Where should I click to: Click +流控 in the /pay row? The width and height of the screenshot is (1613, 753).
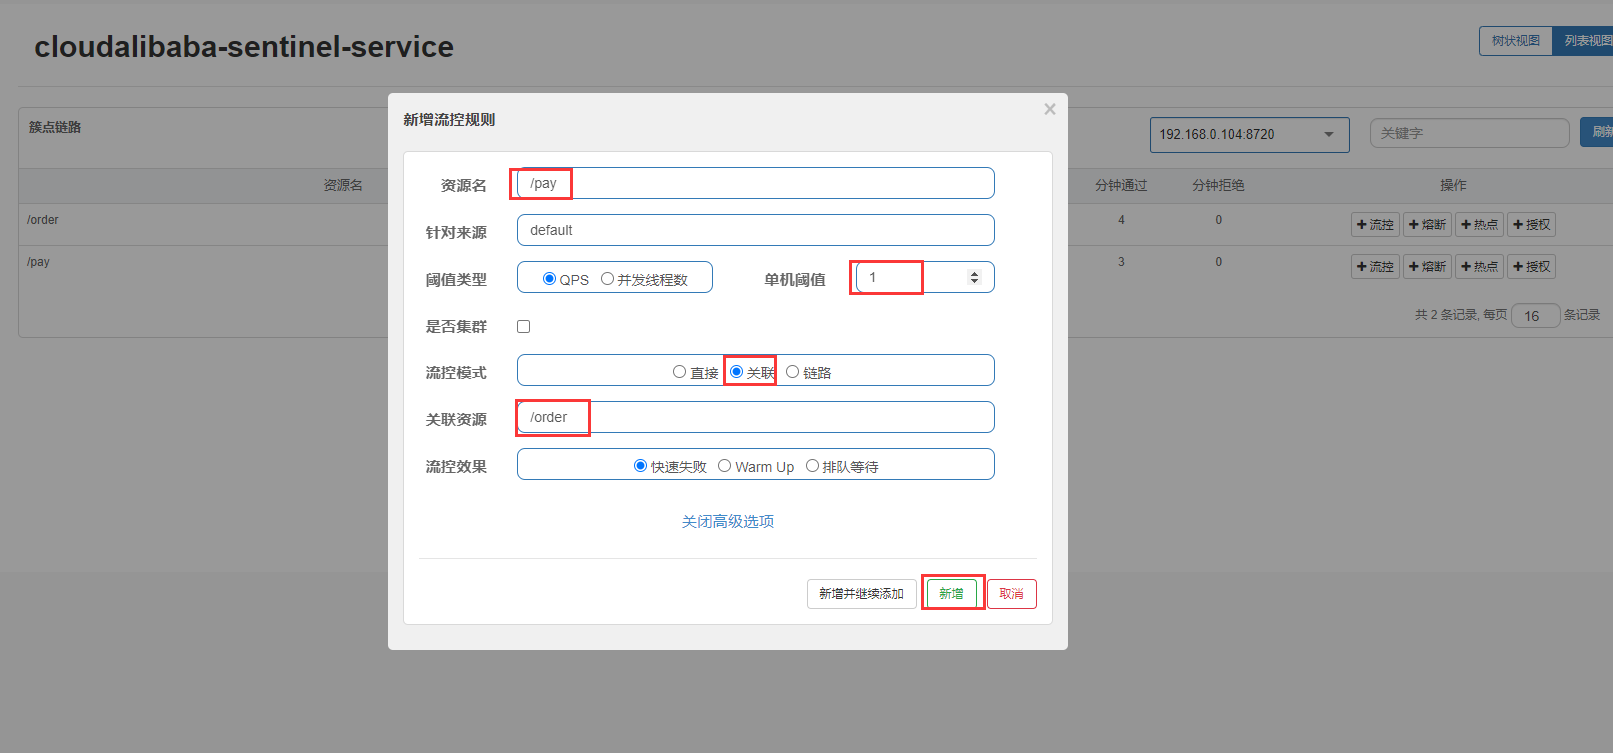[x=1375, y=267]
